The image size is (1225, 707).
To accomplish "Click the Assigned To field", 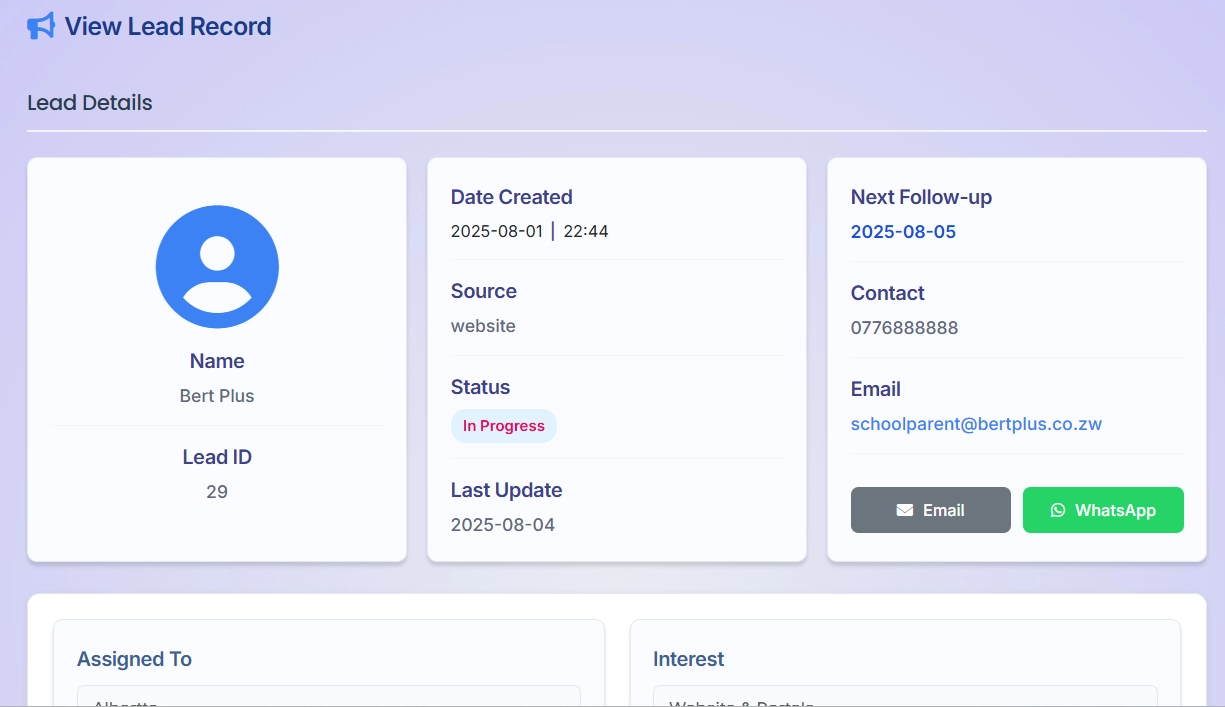I will [x=328, y=696].
